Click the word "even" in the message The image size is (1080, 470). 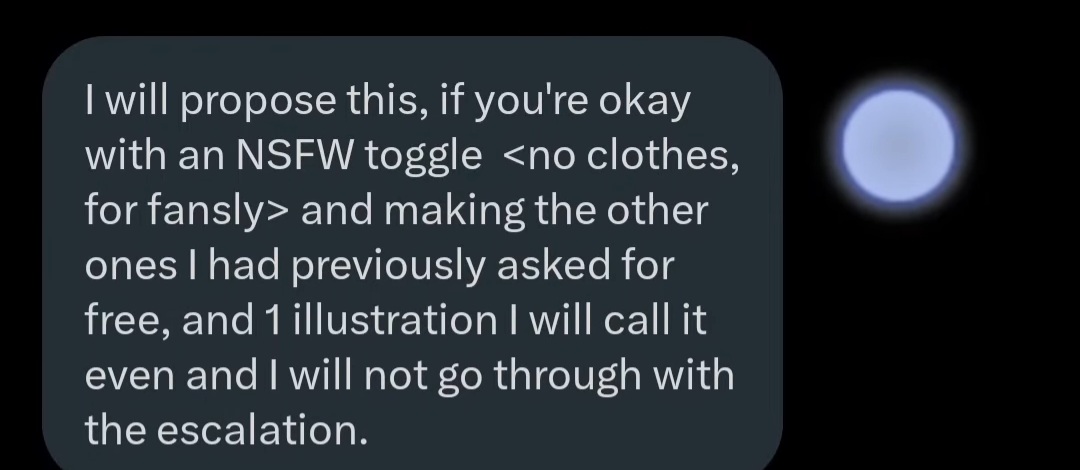click(129, 376)
